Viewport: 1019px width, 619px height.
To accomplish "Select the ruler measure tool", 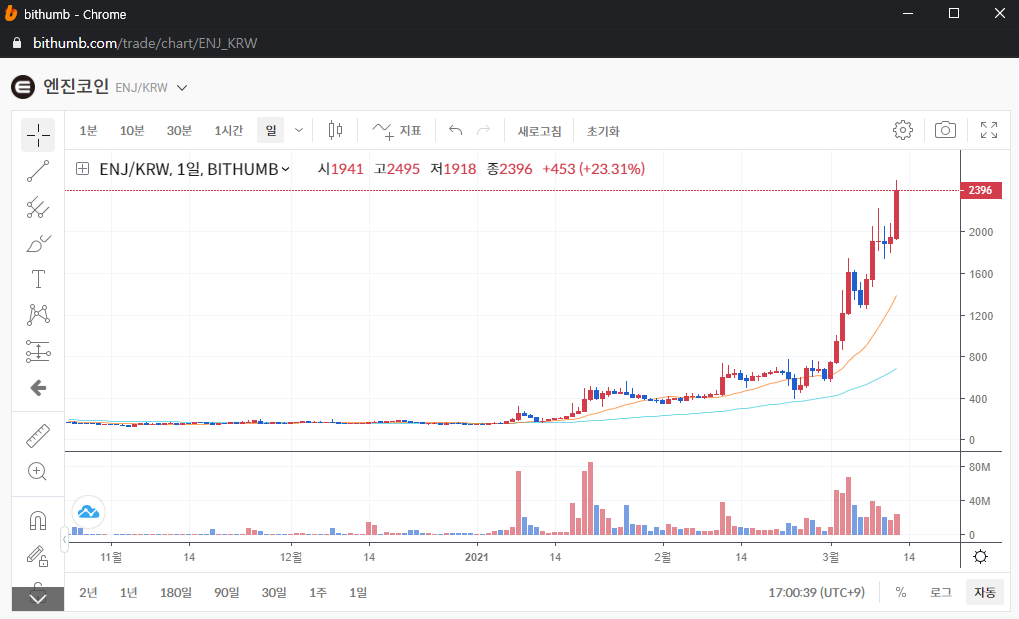I will 38,436.
